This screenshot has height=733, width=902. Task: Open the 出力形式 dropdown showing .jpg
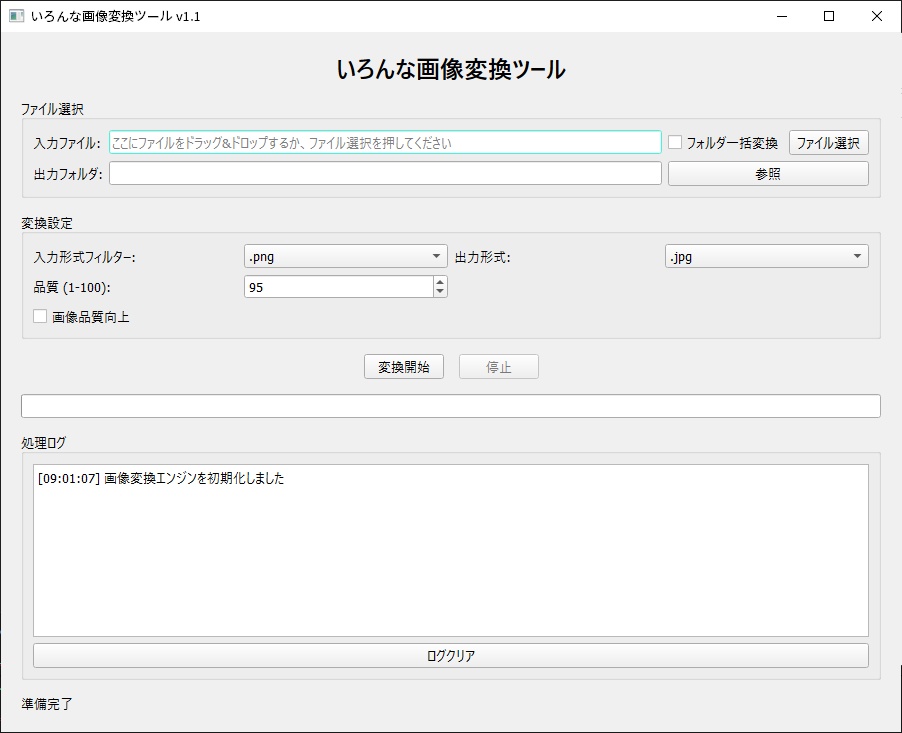[x=858, y=256]
